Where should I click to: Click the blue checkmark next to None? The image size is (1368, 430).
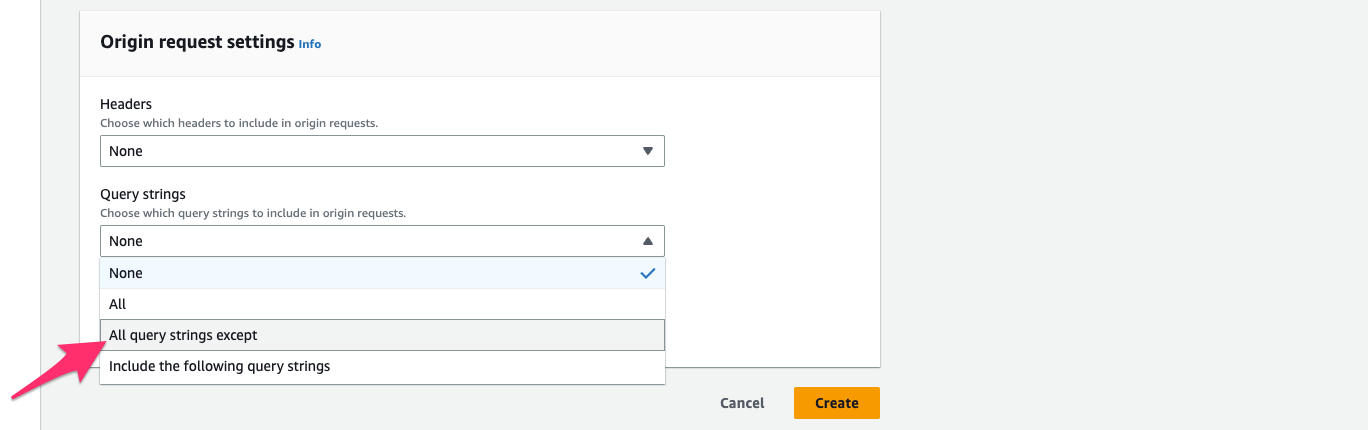pos(647,273)
